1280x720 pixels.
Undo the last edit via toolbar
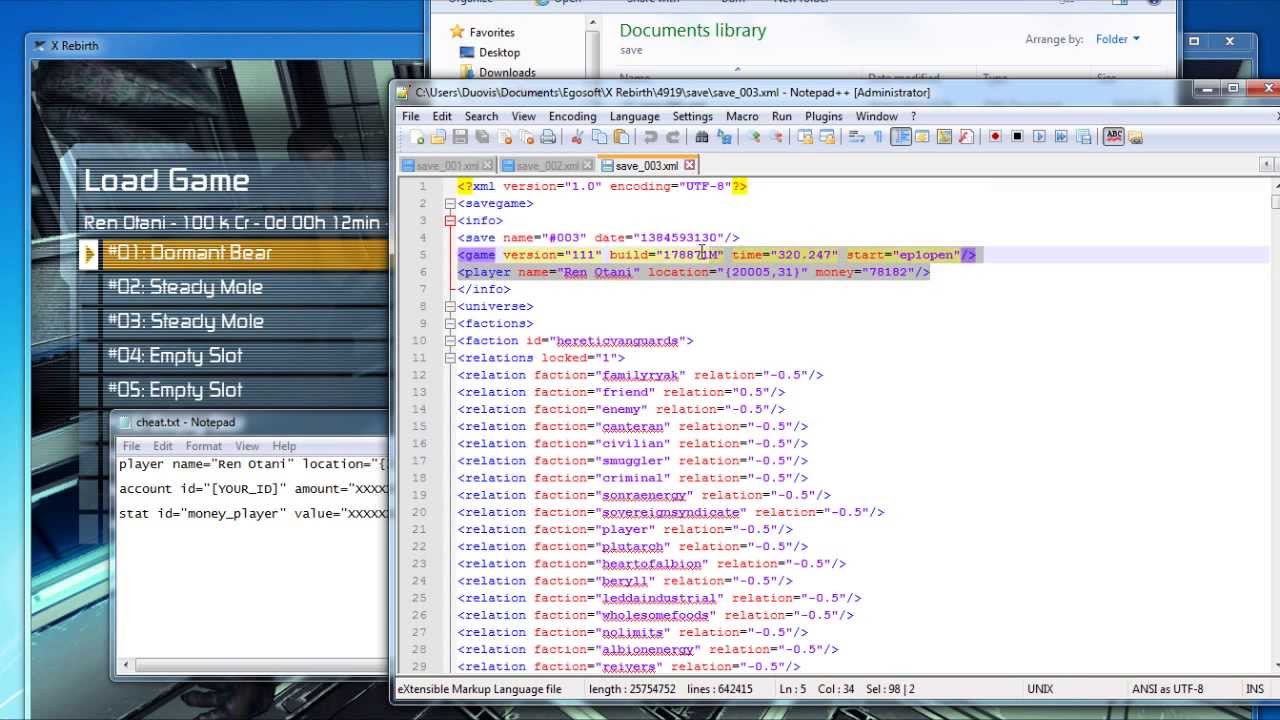(651, 137)
